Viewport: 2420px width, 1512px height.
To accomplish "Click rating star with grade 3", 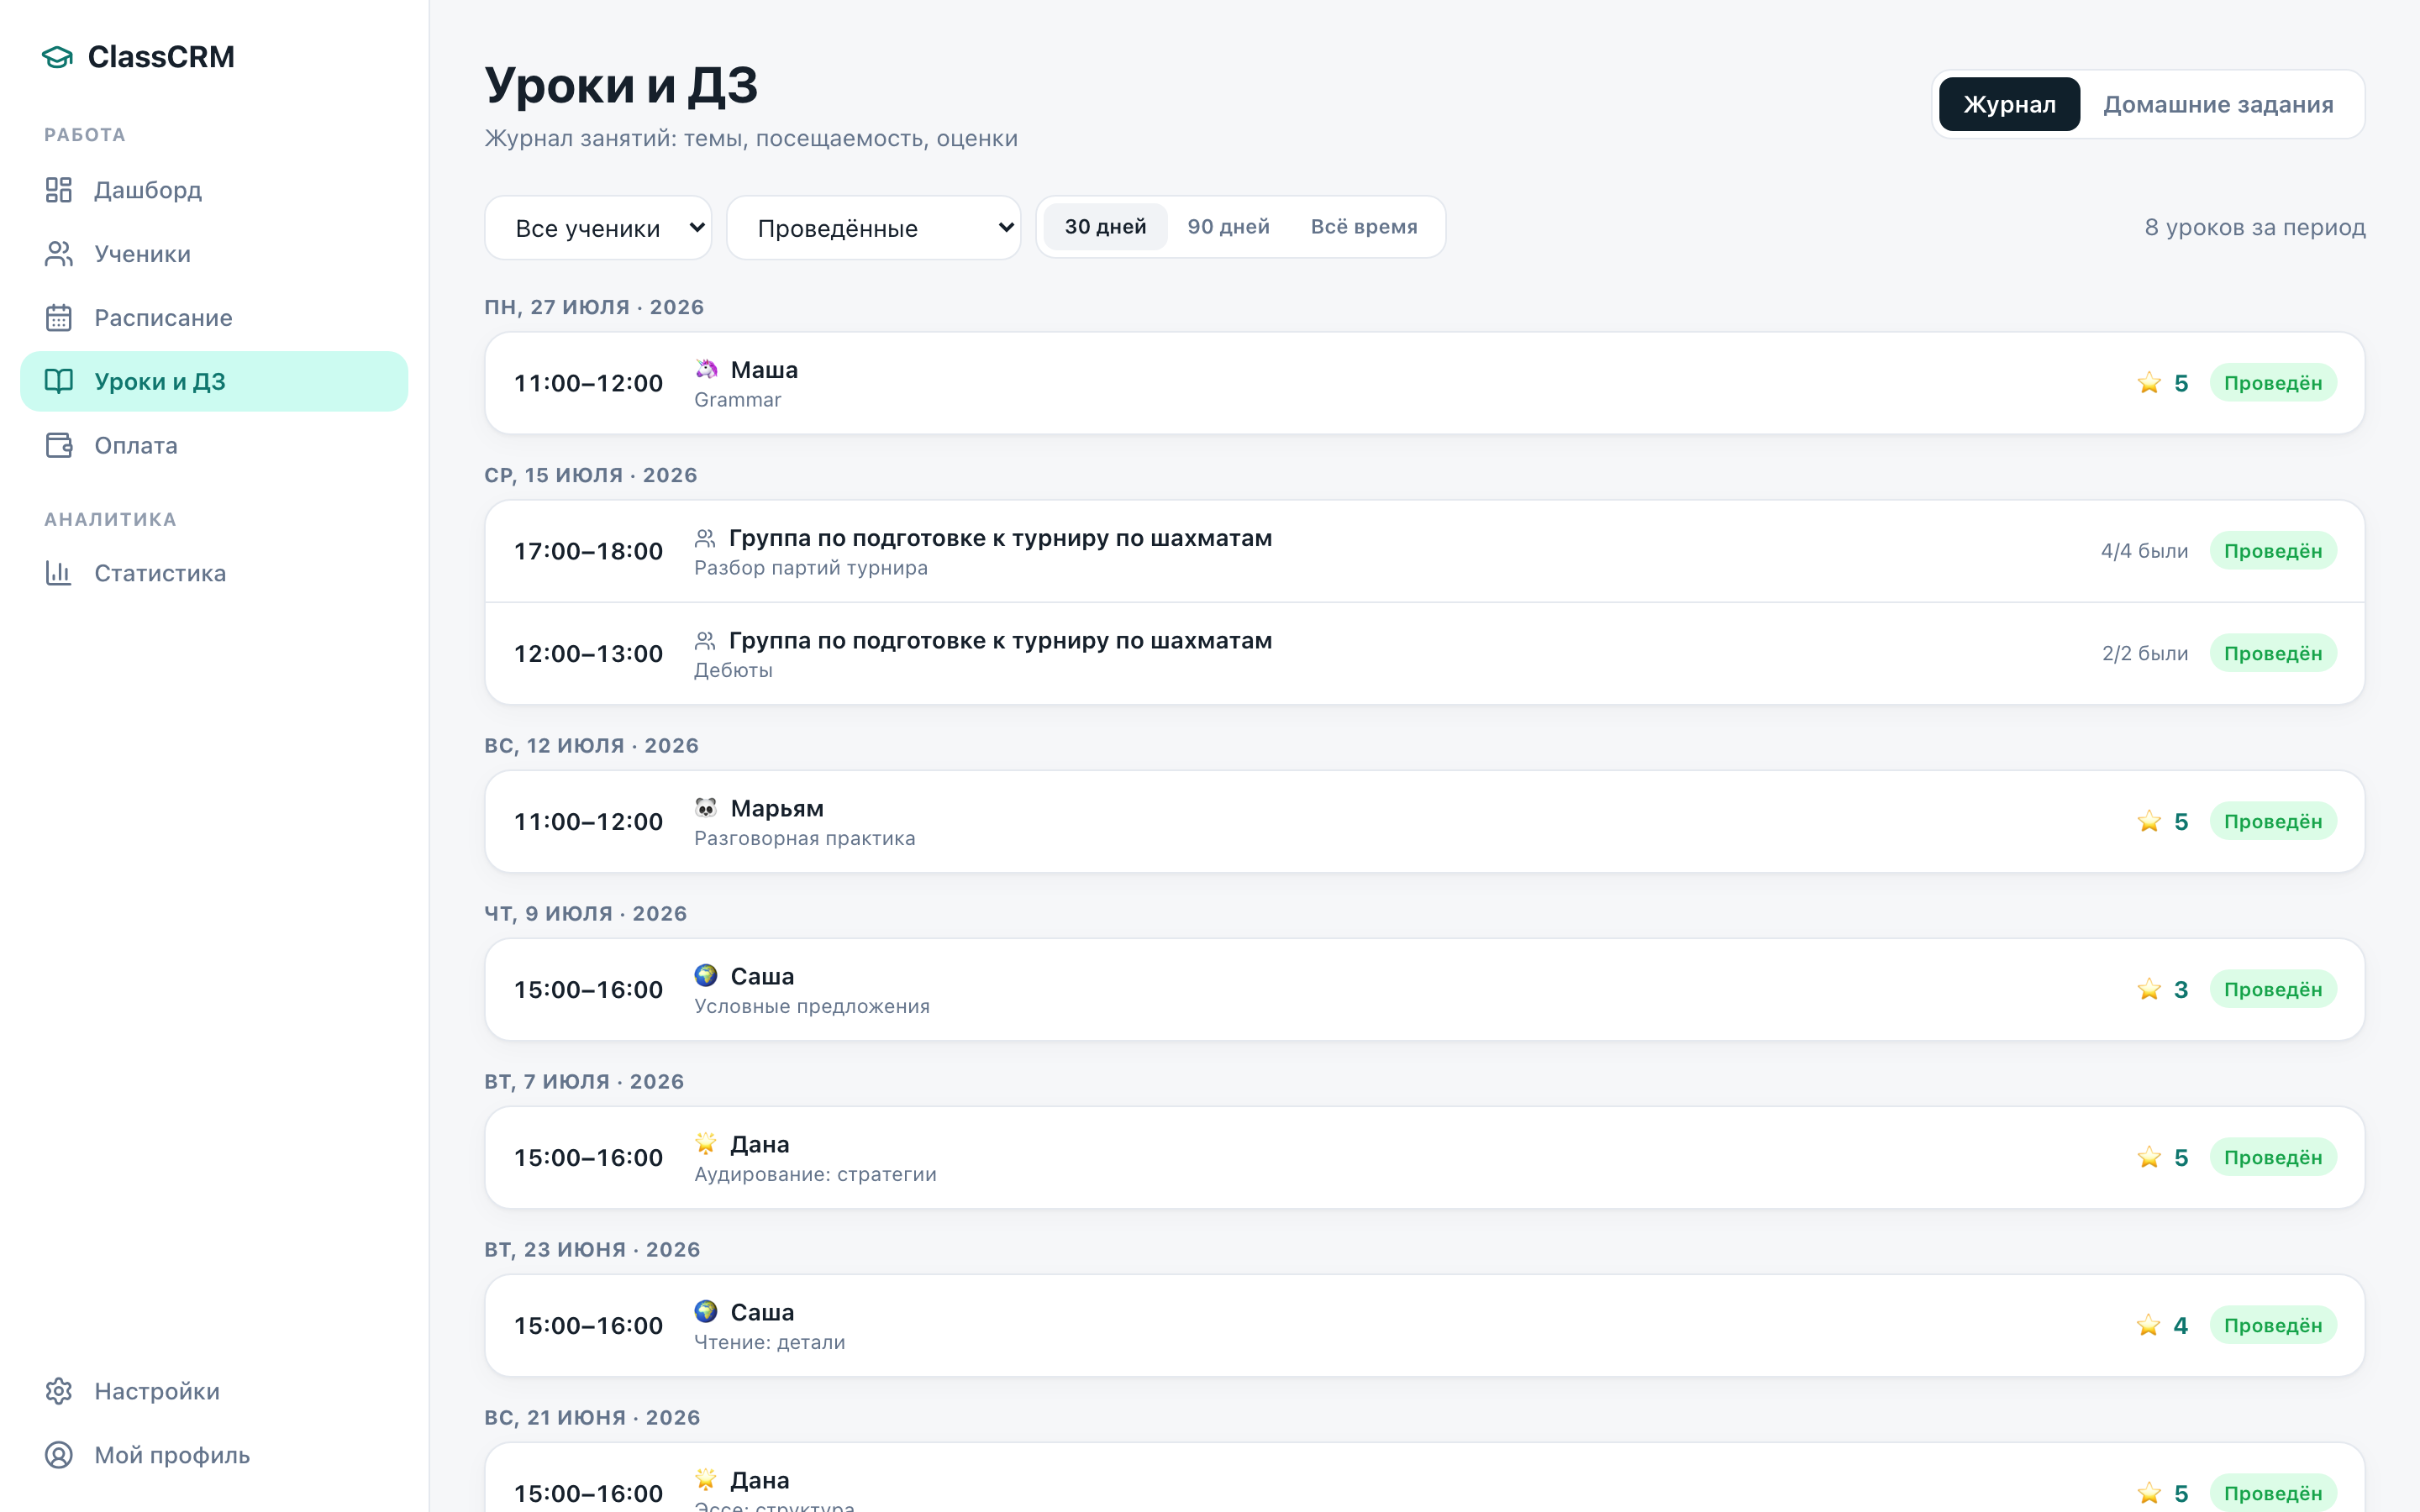I will click(x=2149, y=989).
